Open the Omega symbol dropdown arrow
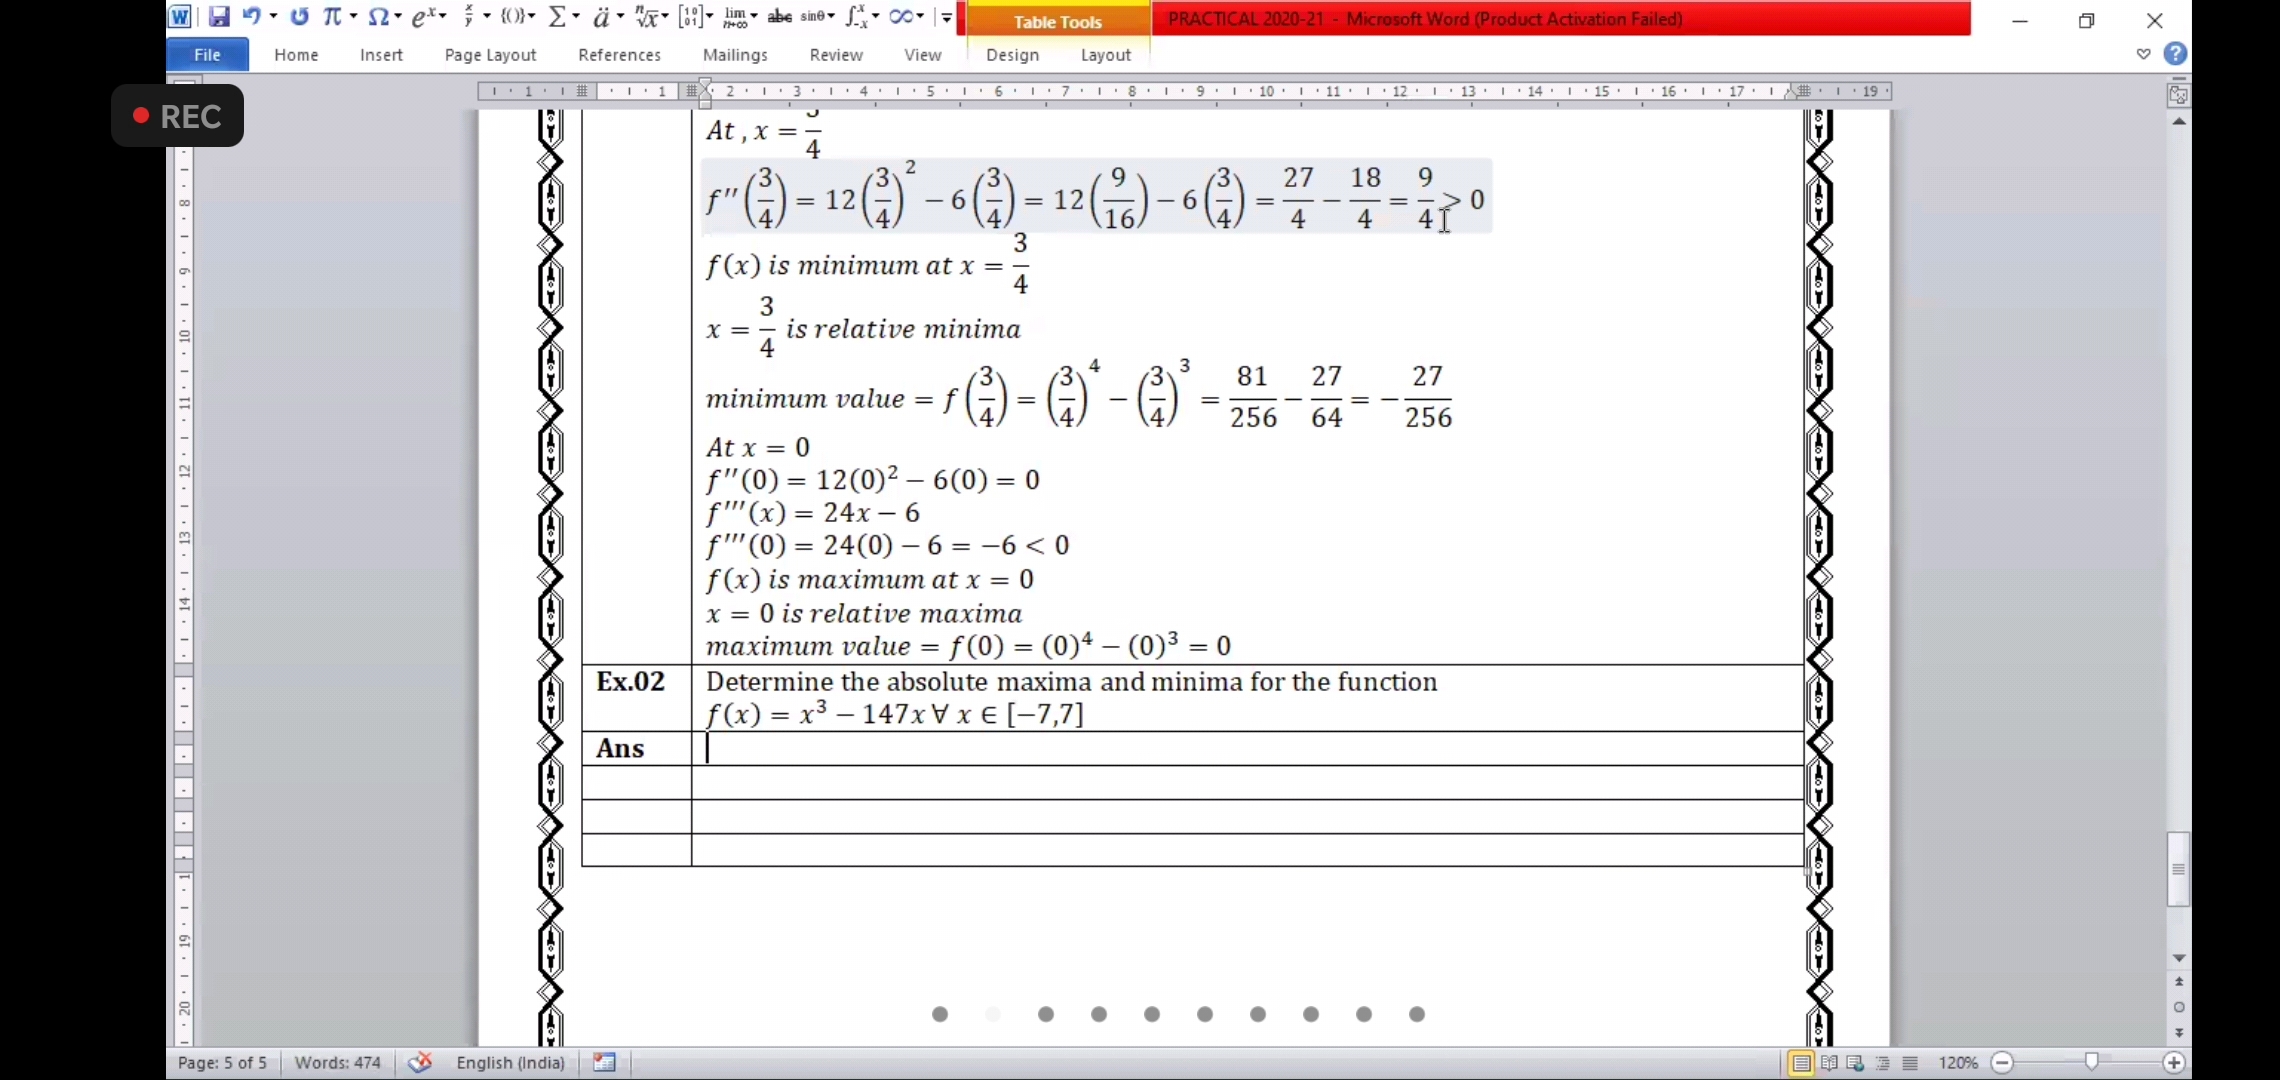This screenshot has height=1080, width=2280. point(397,17)
